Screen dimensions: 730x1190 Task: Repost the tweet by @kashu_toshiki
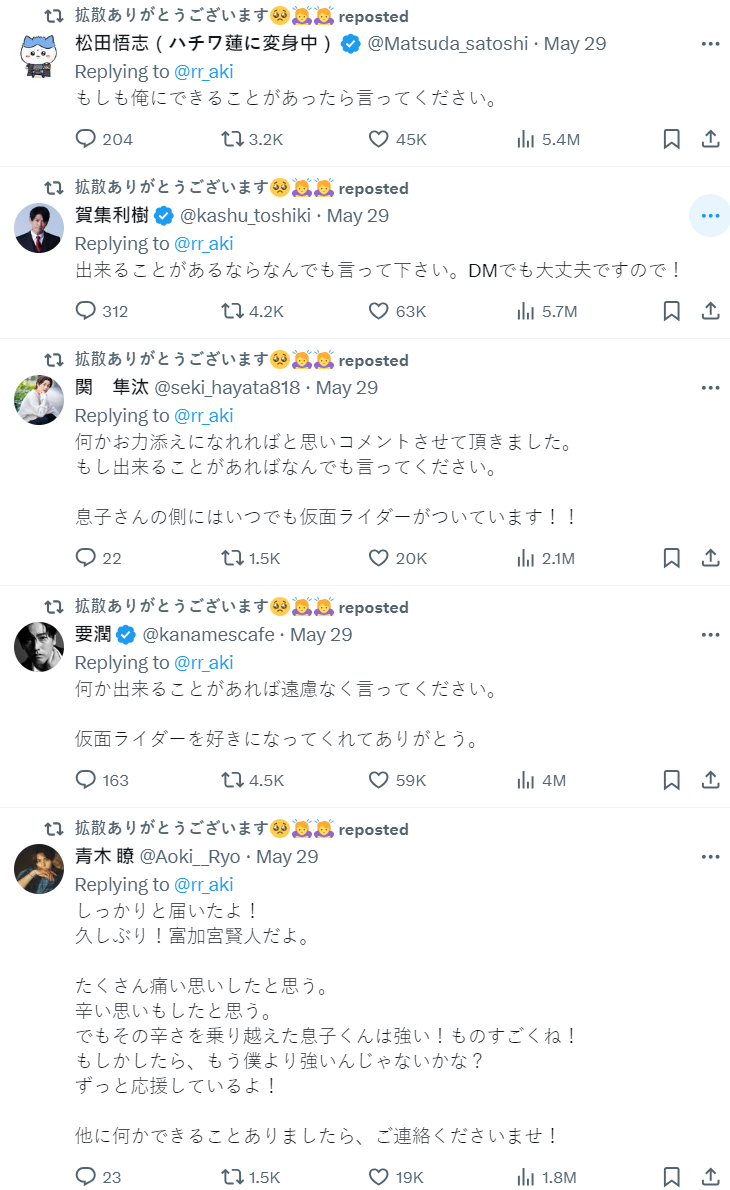click(232, 311)
